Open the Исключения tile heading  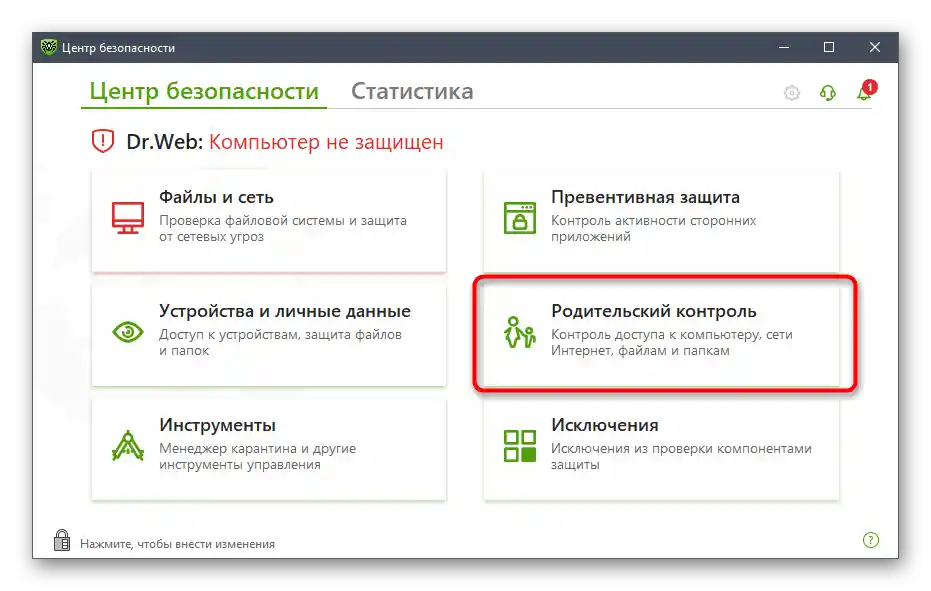tap(604, 425)
